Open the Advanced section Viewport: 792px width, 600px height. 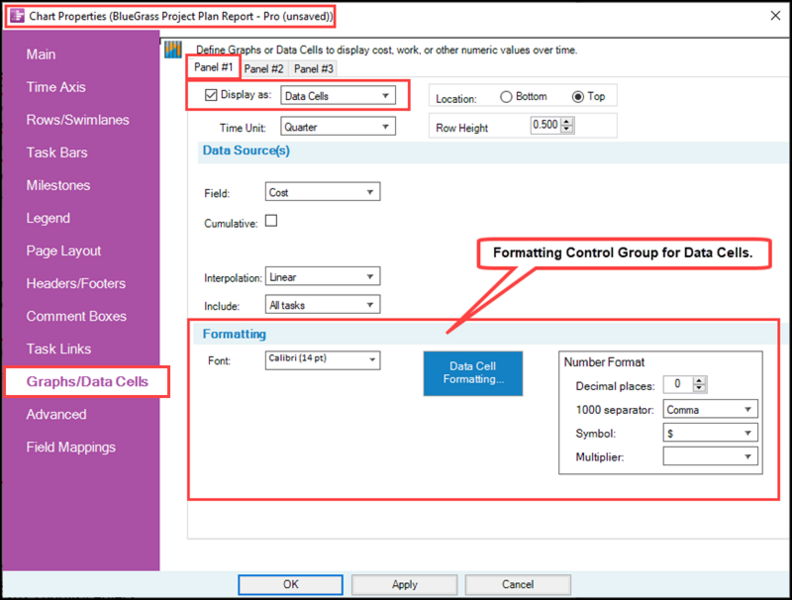(x=56, y=414)
